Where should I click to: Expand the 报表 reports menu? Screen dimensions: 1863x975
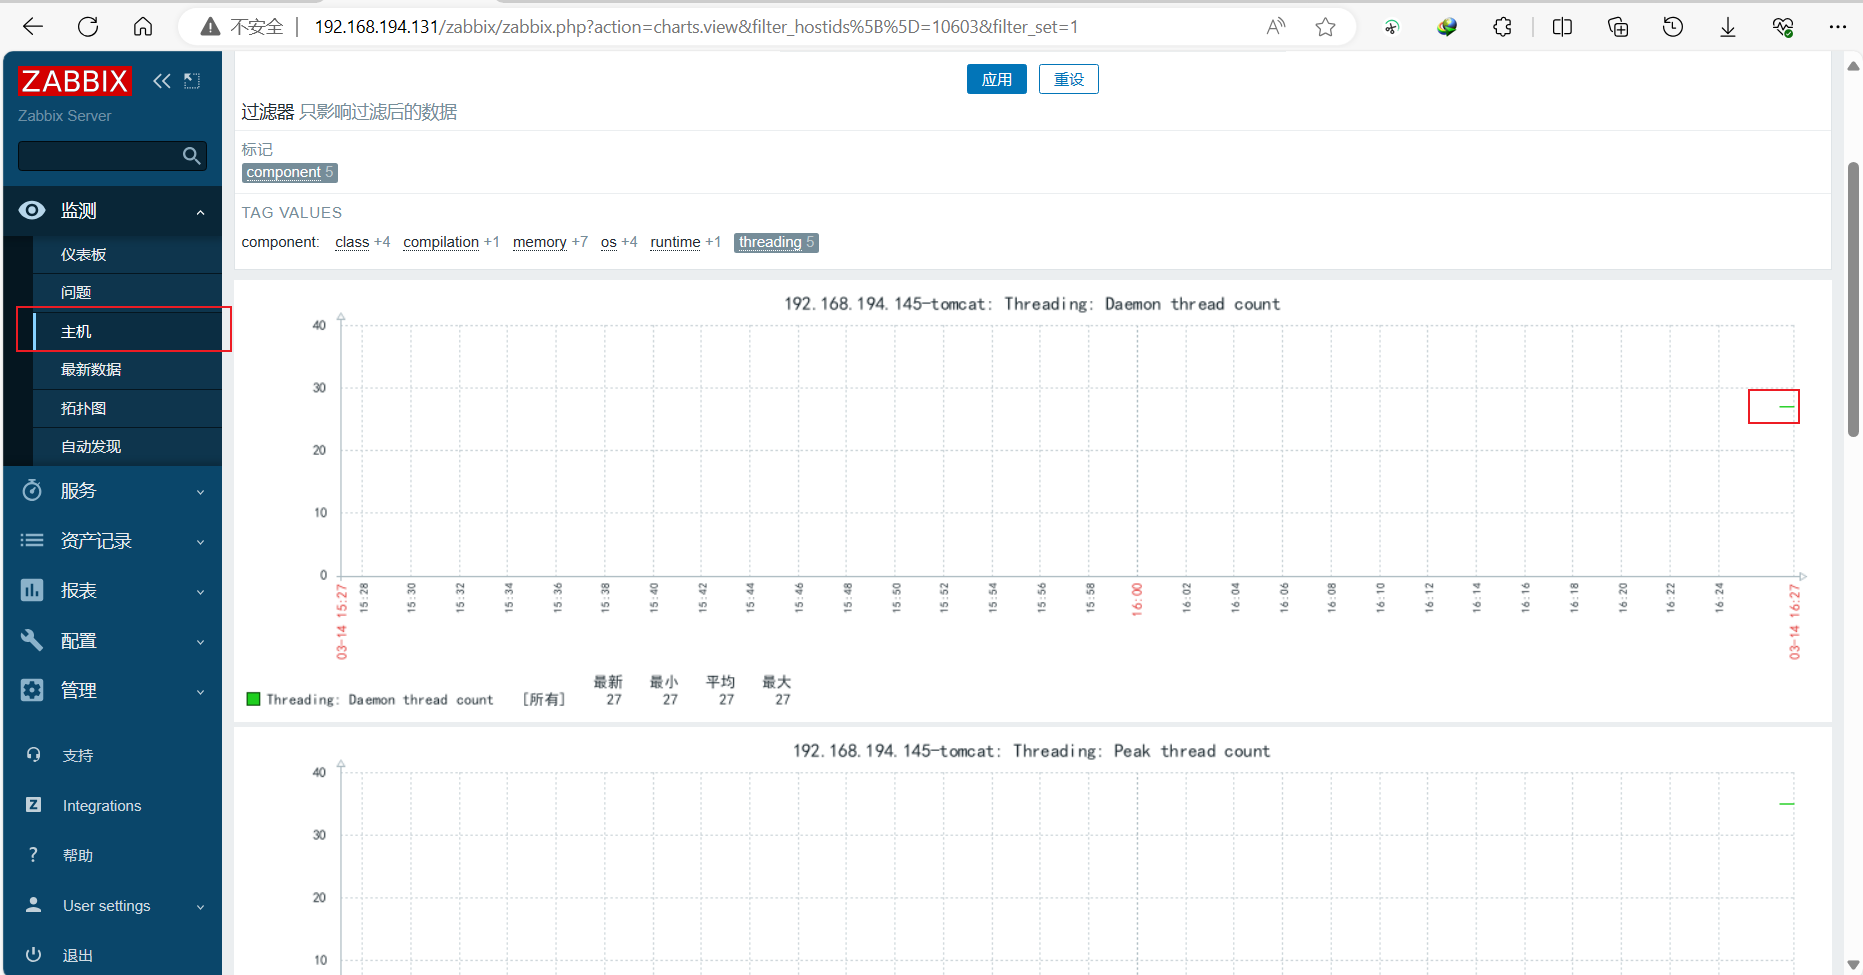click(113, 591)
